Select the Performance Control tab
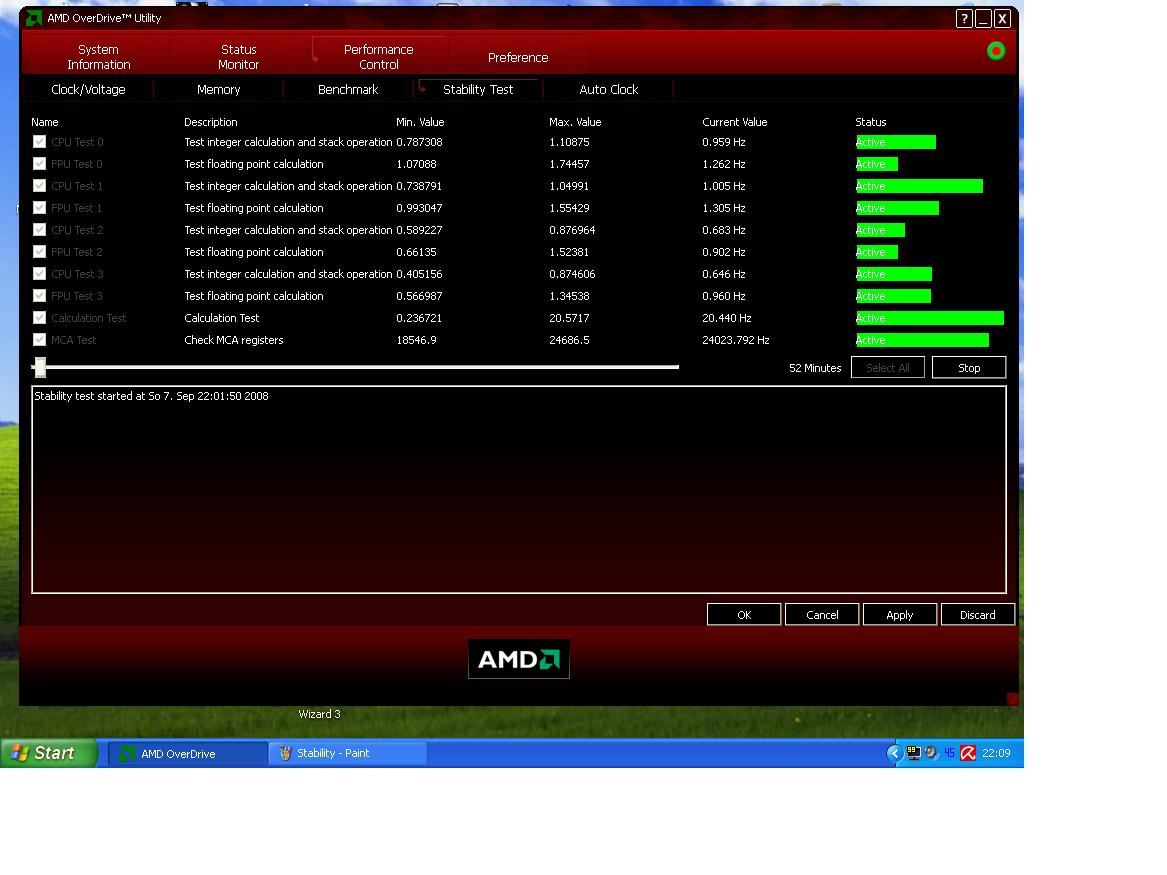 point(379,57)
